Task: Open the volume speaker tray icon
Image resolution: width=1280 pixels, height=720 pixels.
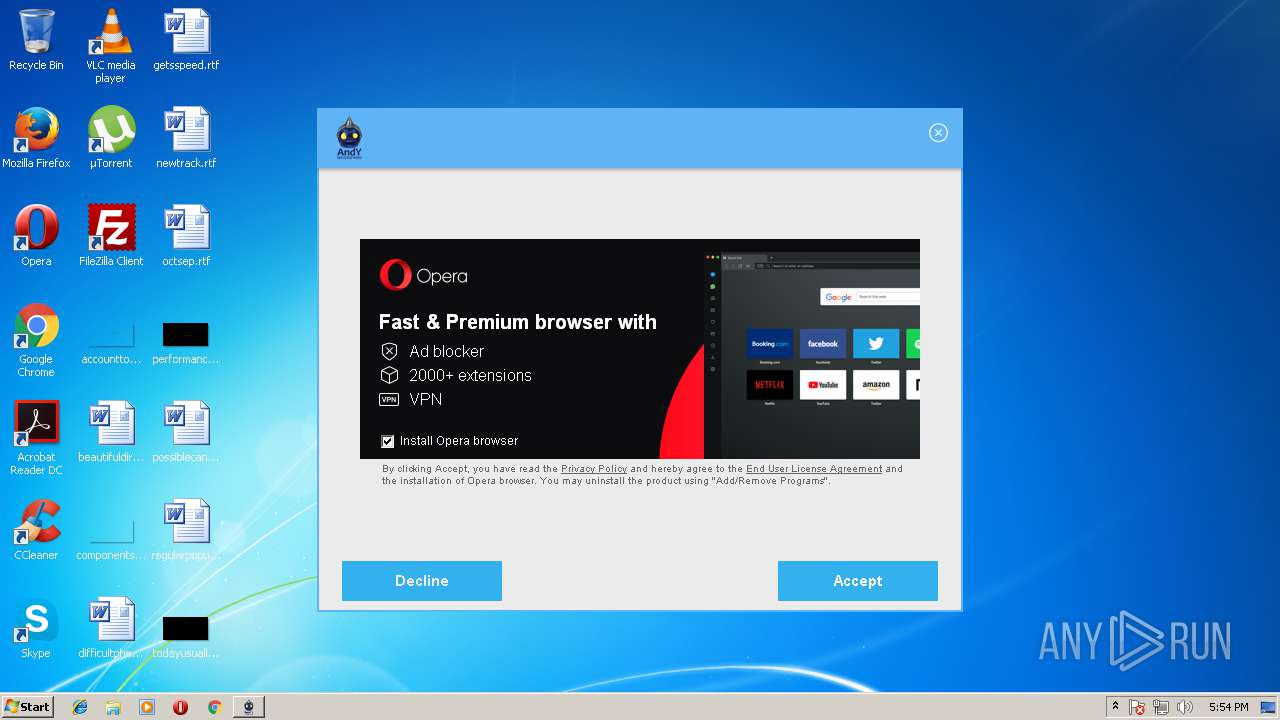Action: 1185,707
